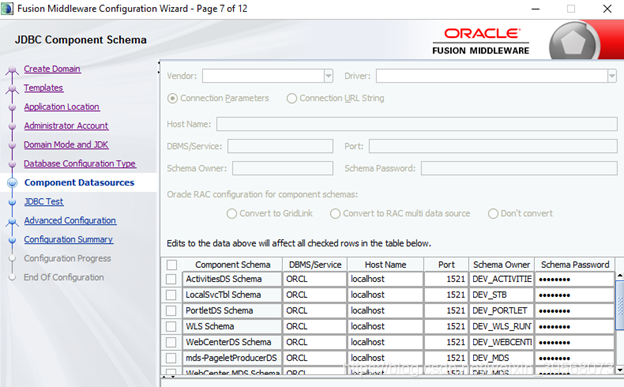
Task: Open the Create Domain step
Action: 52,69
